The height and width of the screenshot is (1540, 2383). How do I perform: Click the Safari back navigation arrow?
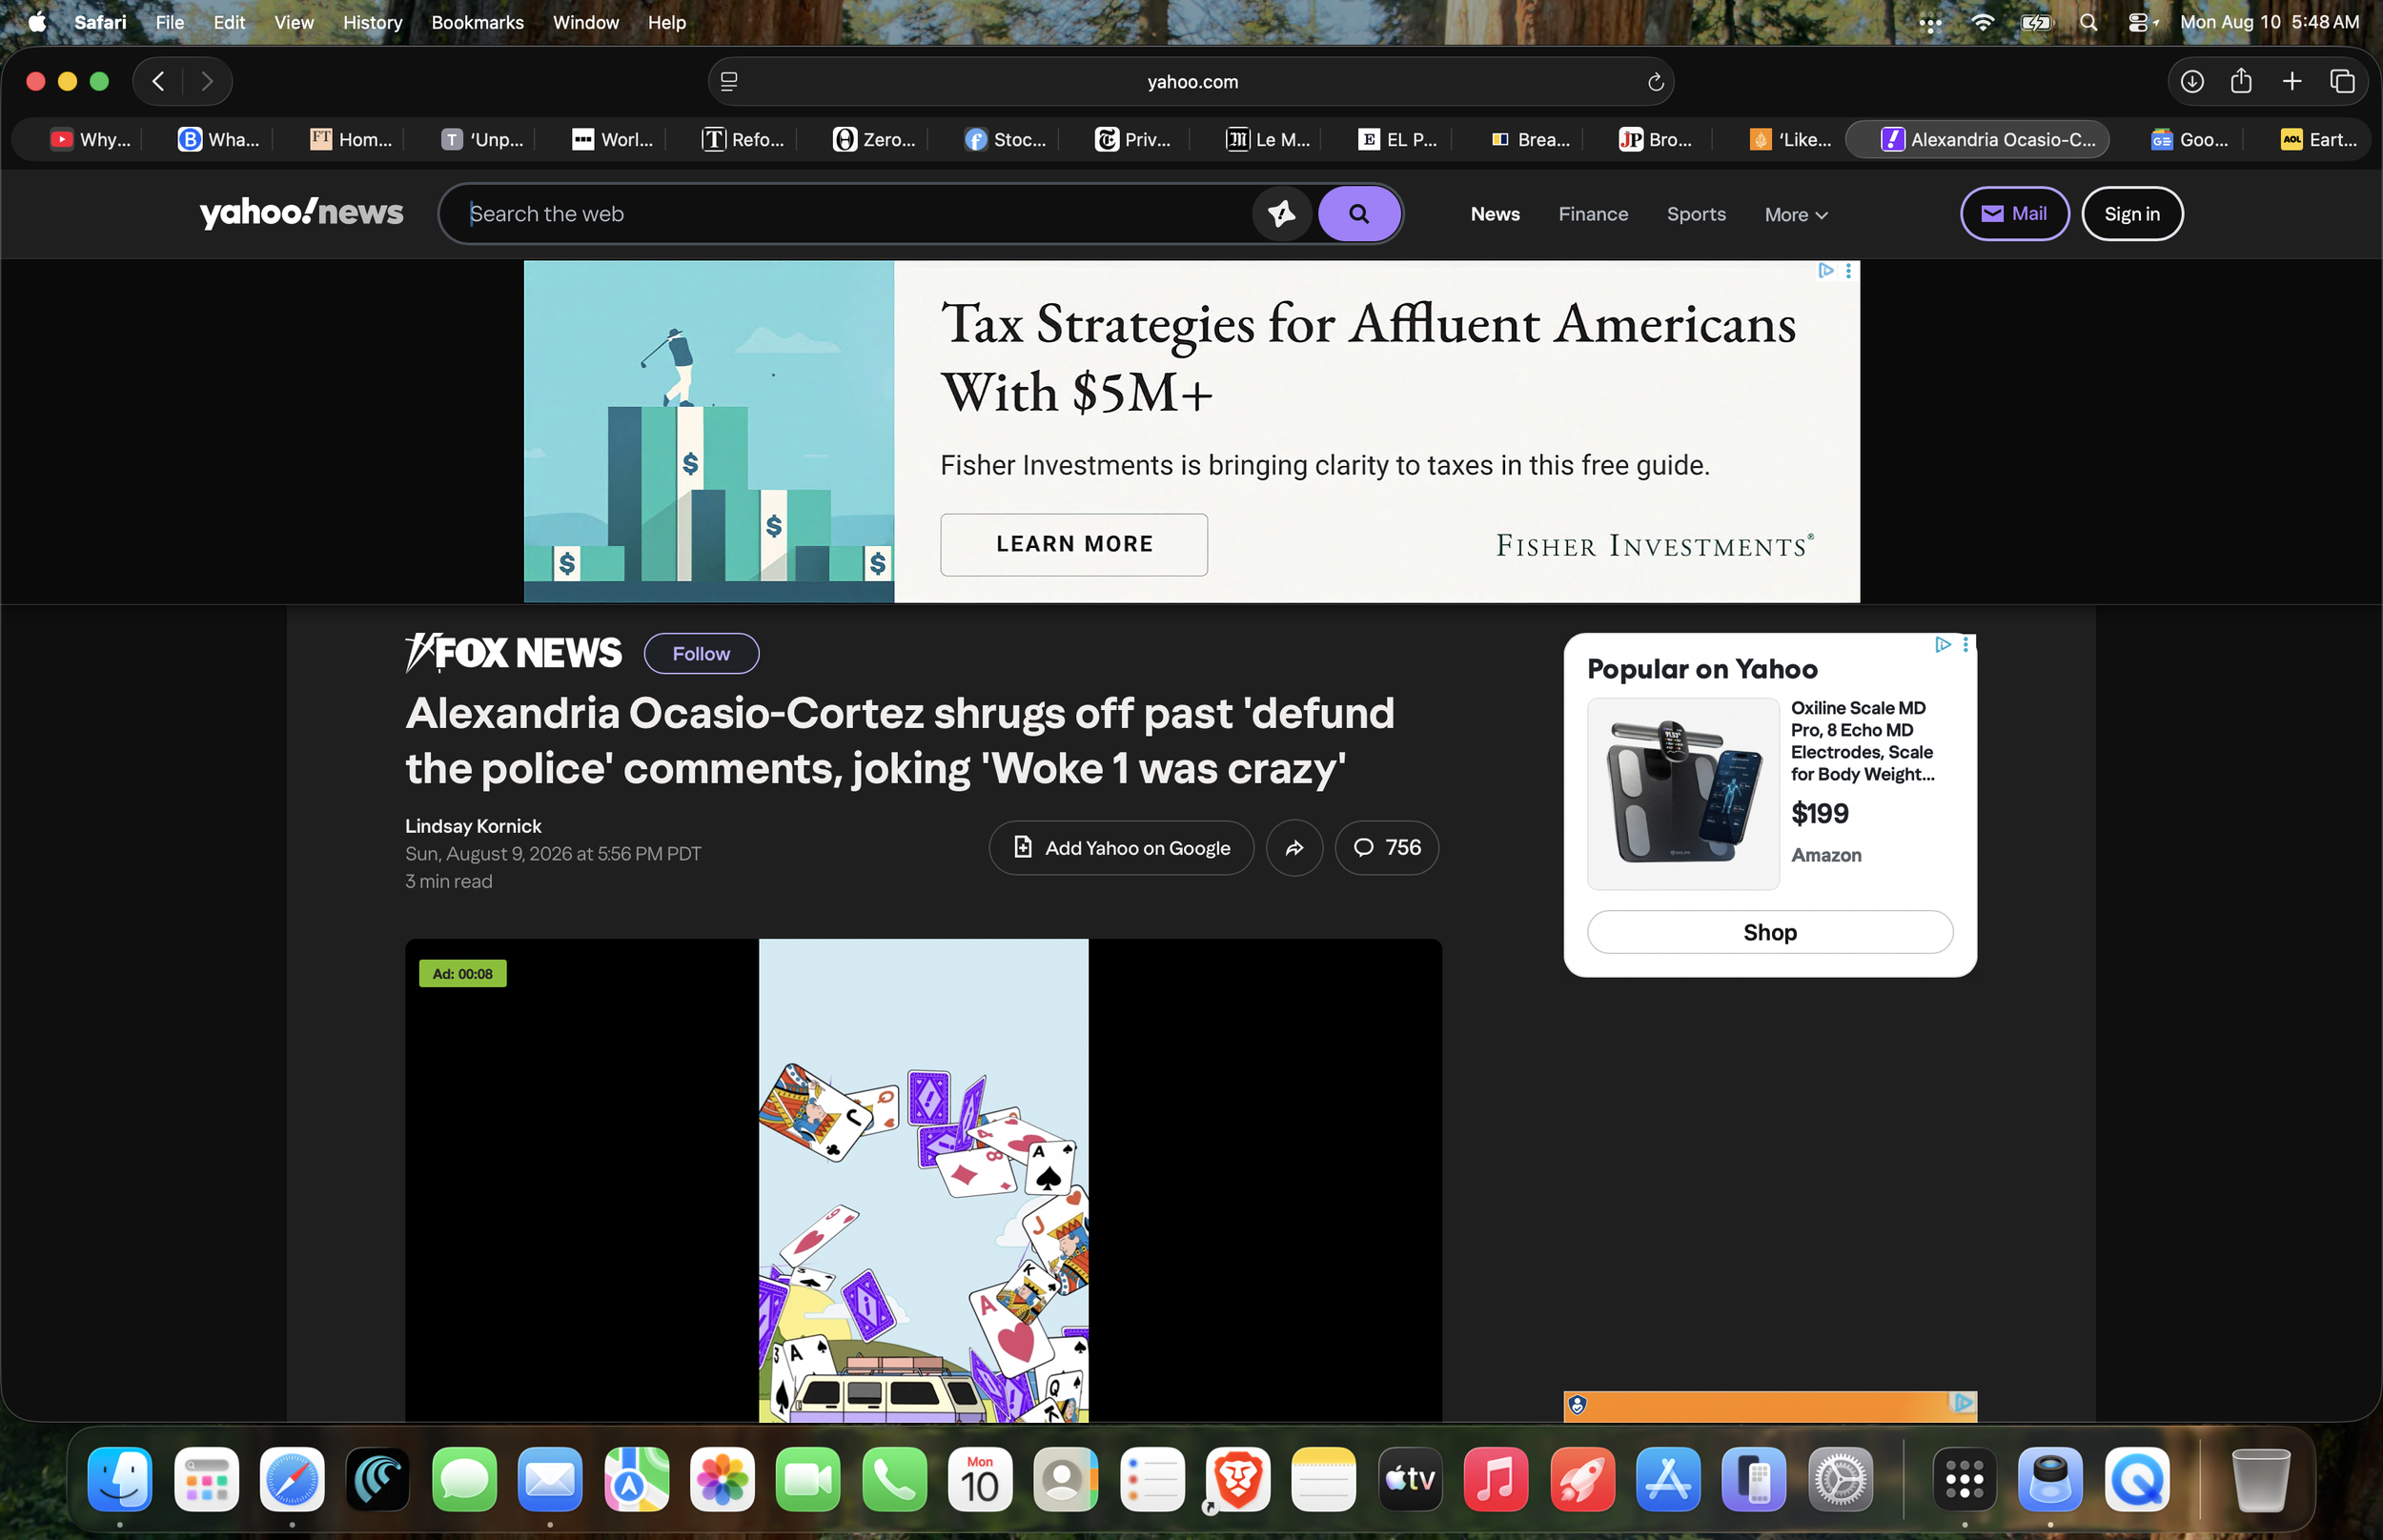coord(158,81)
